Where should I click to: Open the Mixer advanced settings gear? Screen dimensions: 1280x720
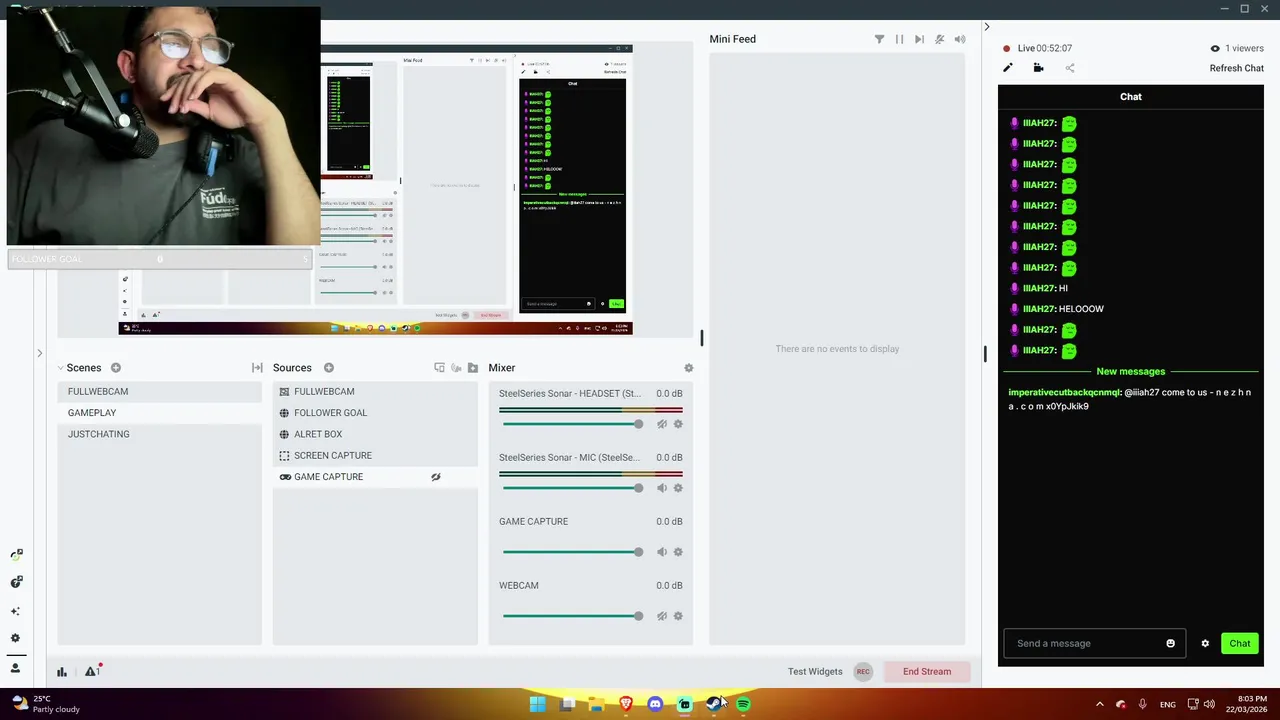pos(688,368)
